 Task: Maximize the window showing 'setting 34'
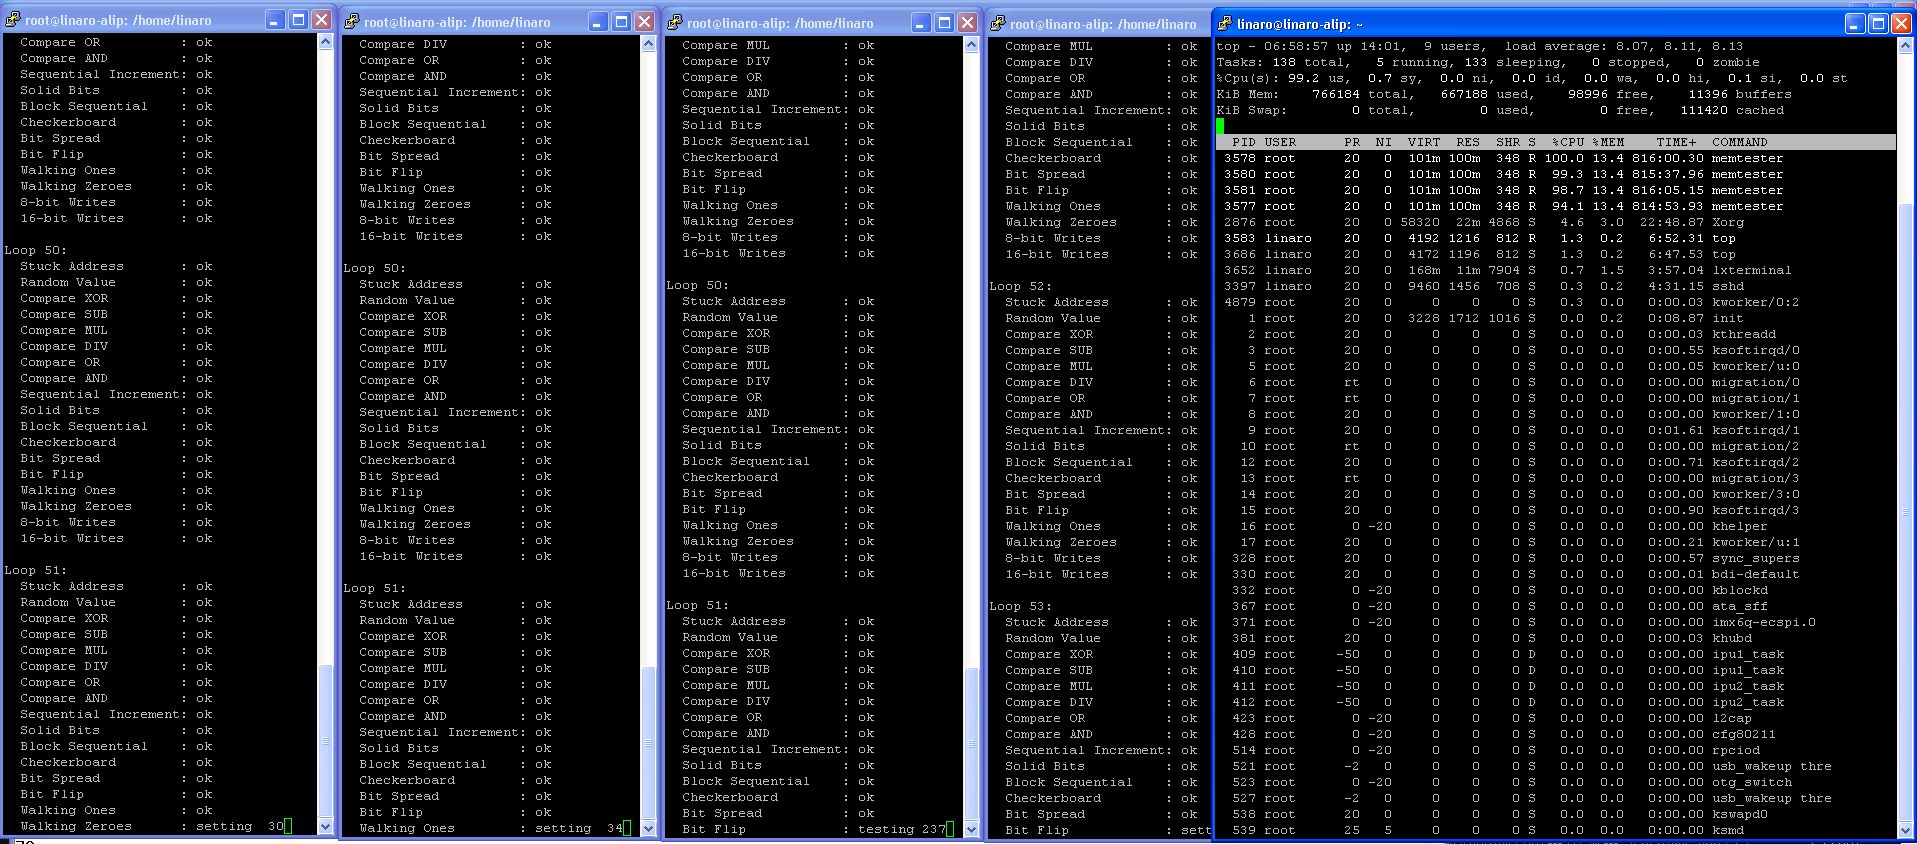[621, 22]
